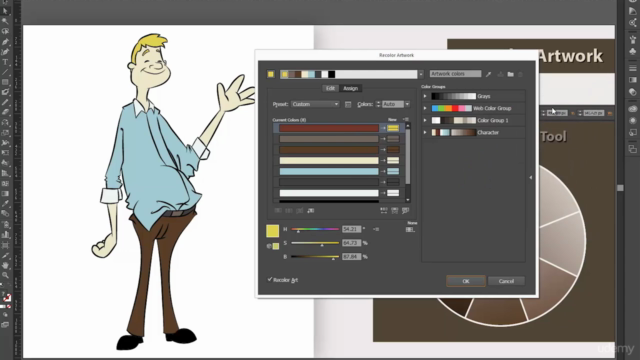Image resolution: width=640 pixels, height=360 pixels.
Task: Toggle Recolor Art checkbox
Action: click(x=270, y=280)
